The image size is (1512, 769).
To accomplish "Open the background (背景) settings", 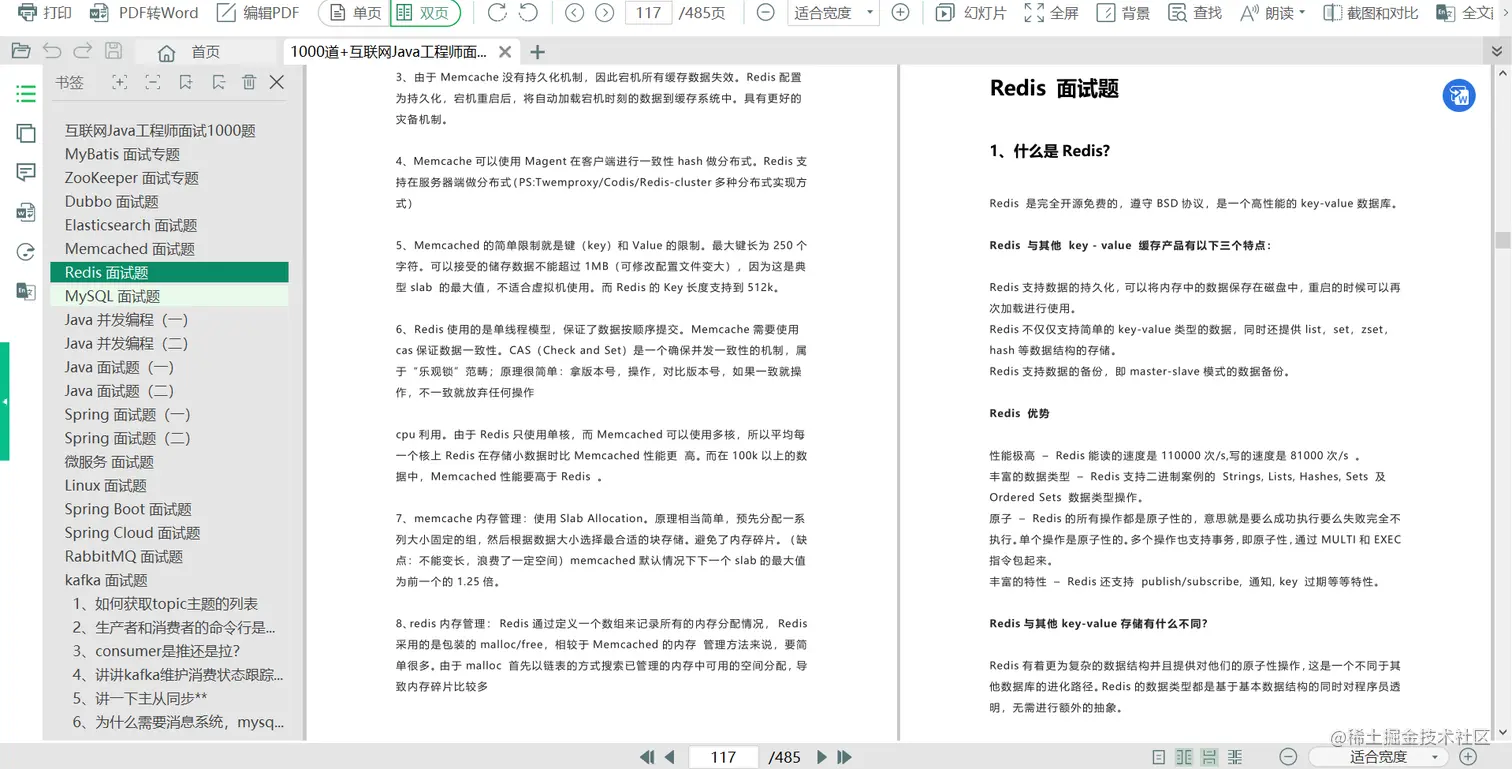I will click(x=1123, y=13).
